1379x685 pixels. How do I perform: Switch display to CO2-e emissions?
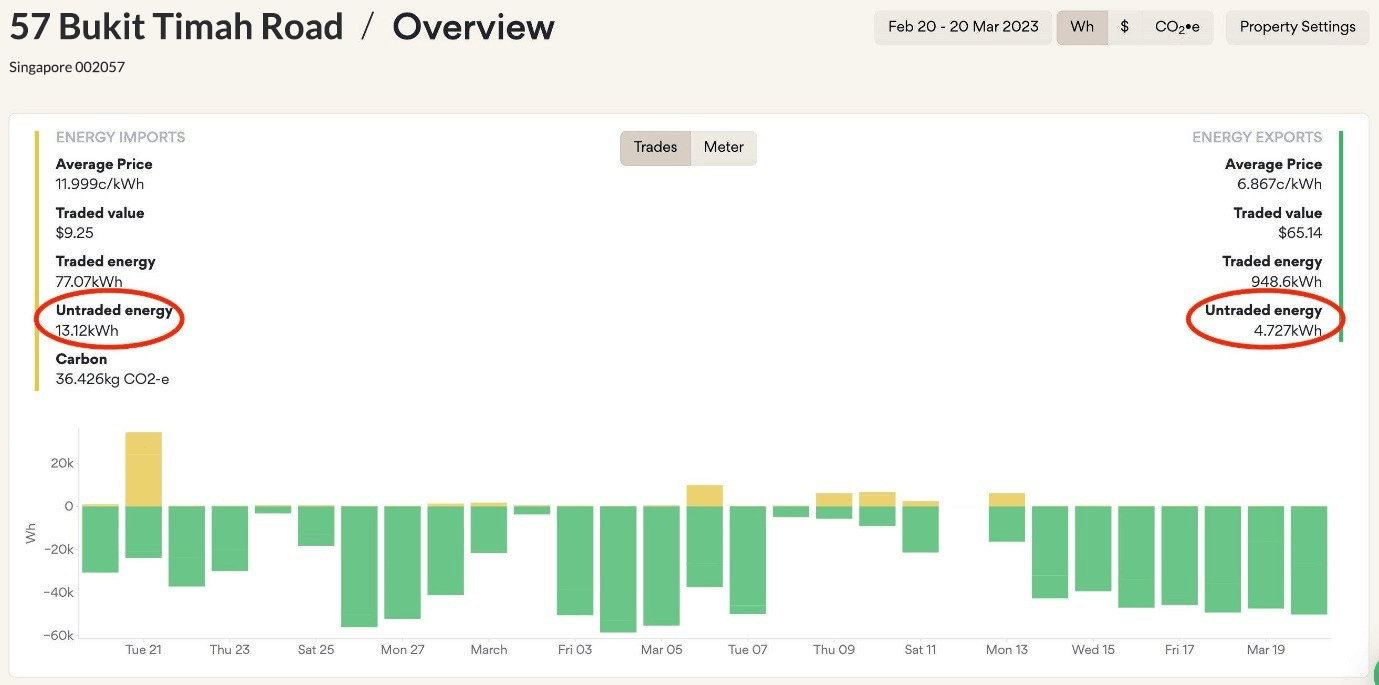click(1176, 27)
